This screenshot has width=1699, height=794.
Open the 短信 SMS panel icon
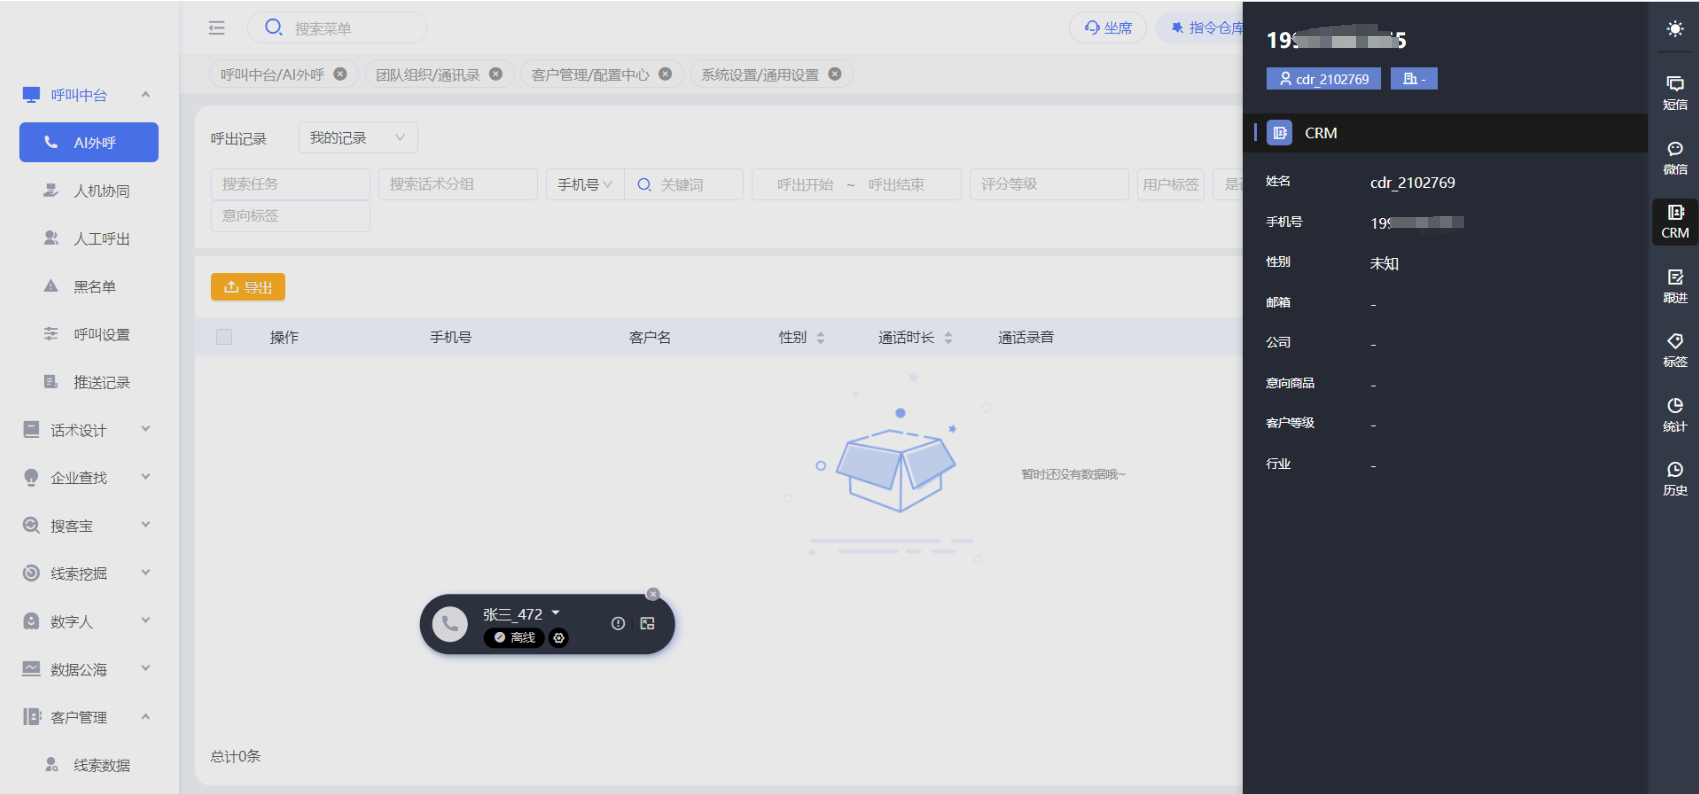[x=1674, y=92]
